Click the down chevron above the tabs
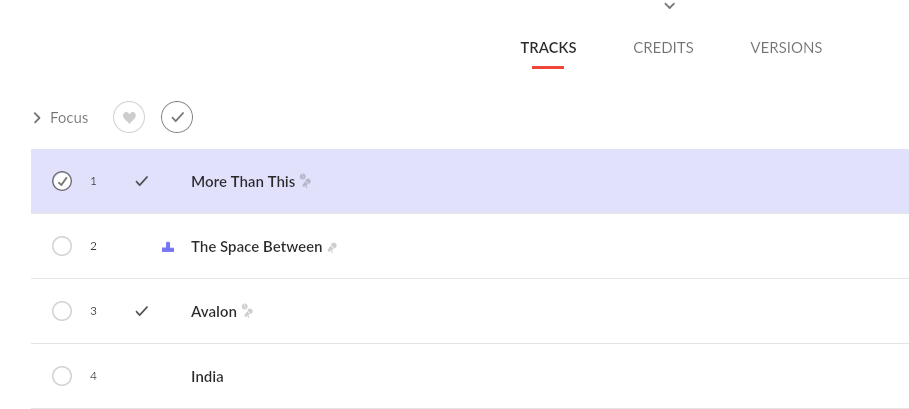This screenshot has width=909, height=409. point(670,6)
